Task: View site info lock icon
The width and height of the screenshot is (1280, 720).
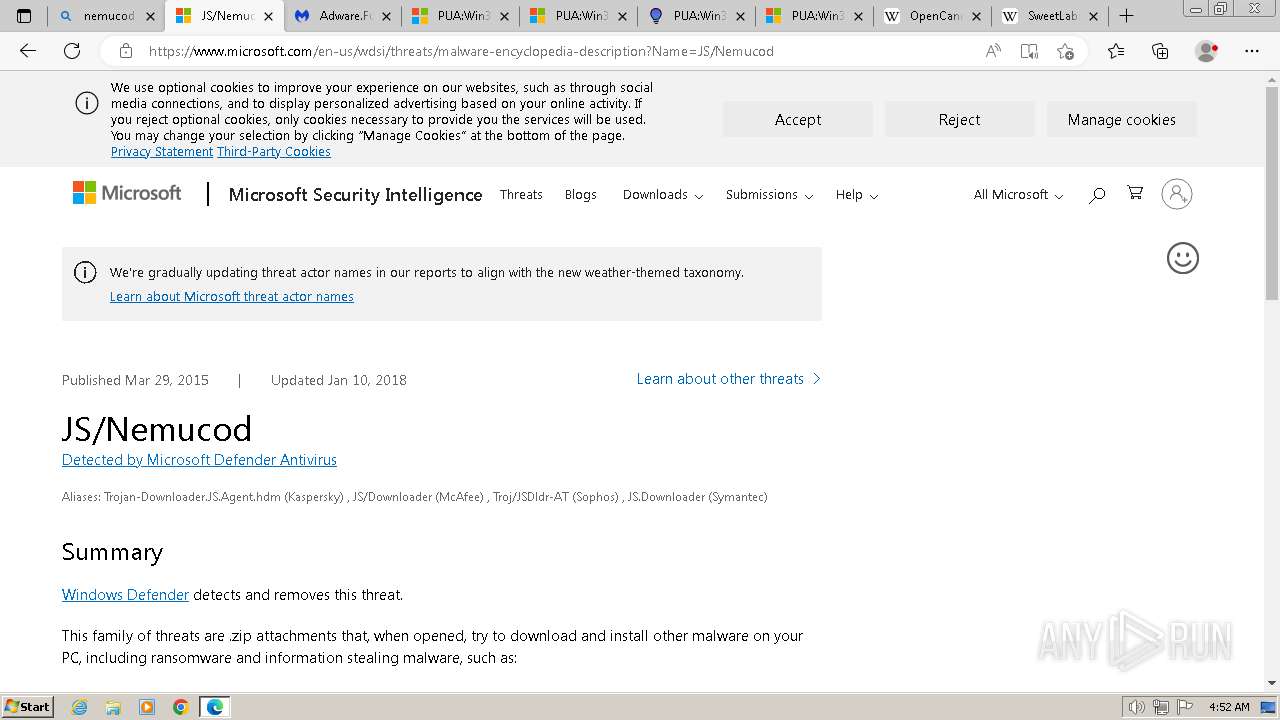Action: (126, 51)
